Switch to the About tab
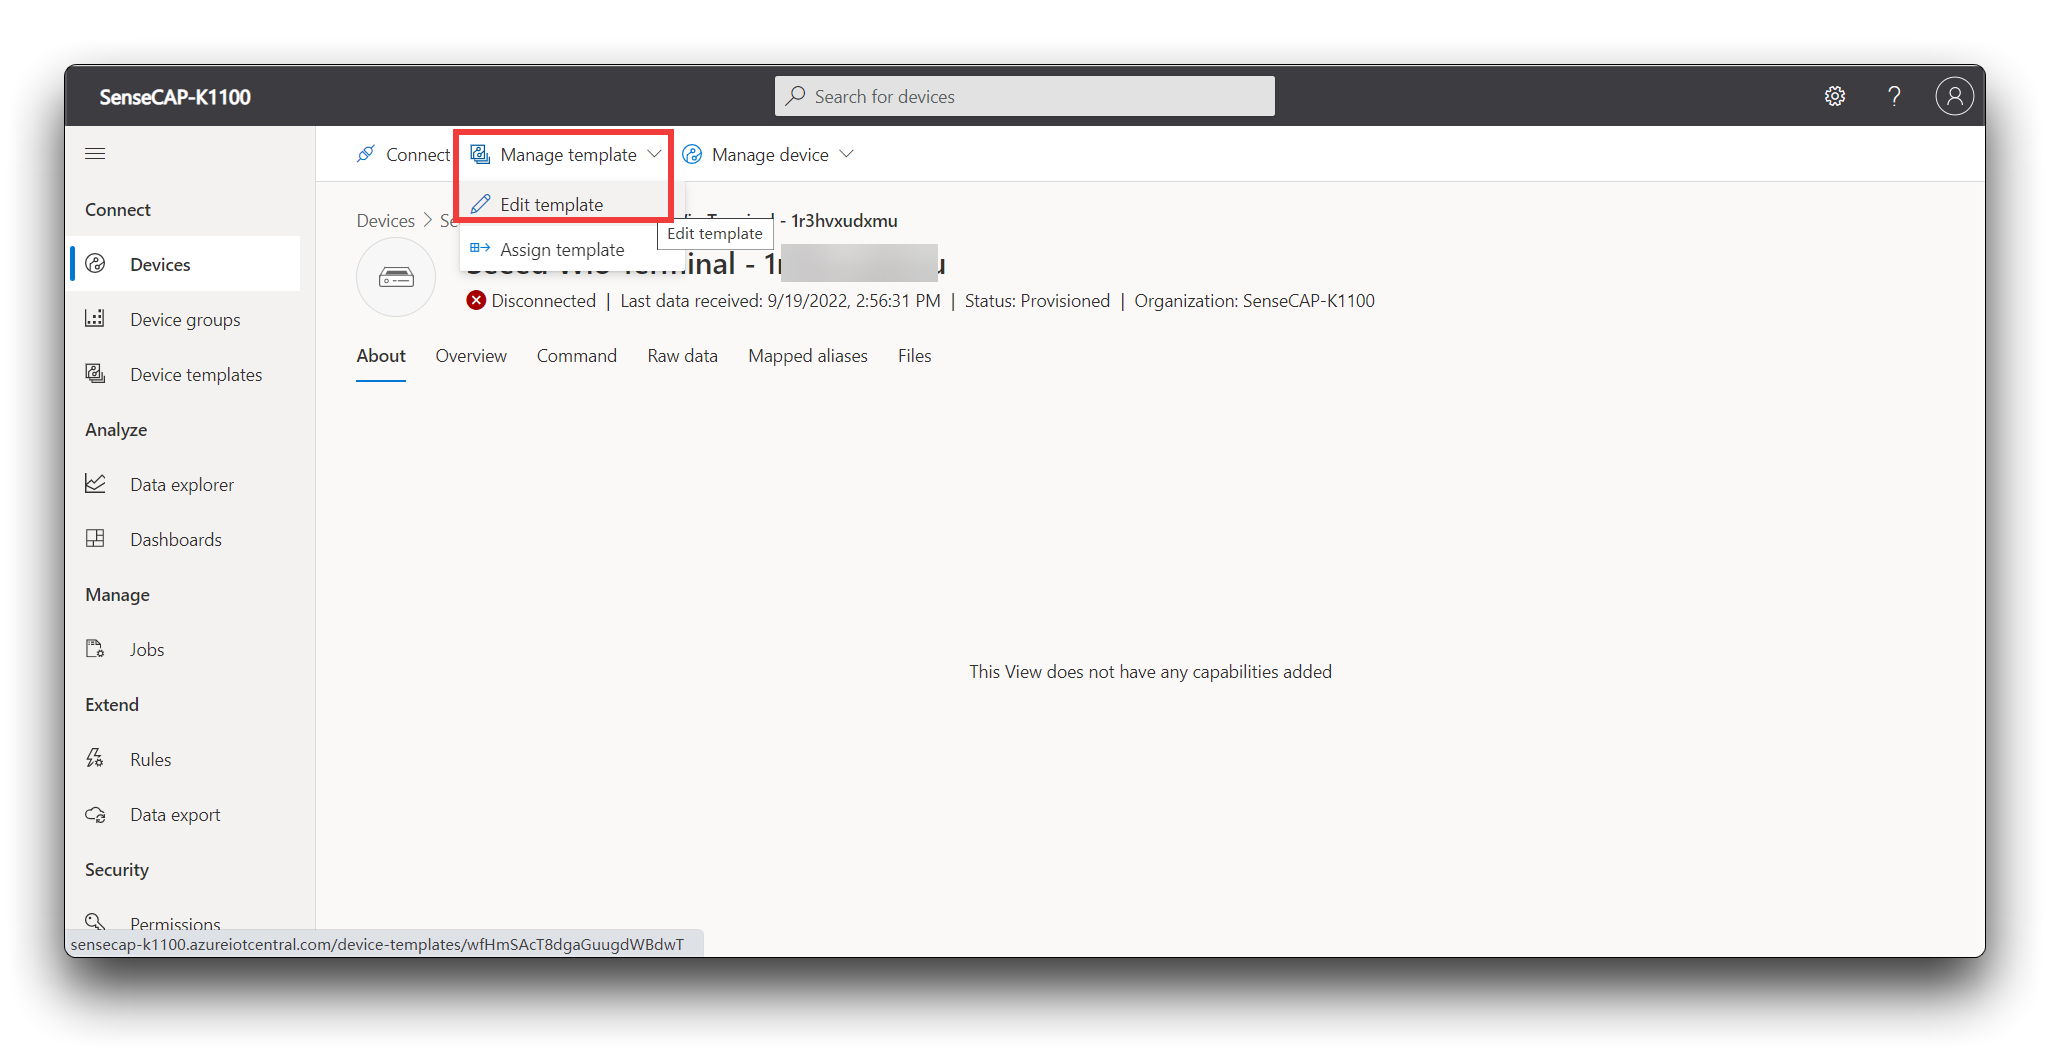This screenshot has height=1054, width=2050. 381,356
